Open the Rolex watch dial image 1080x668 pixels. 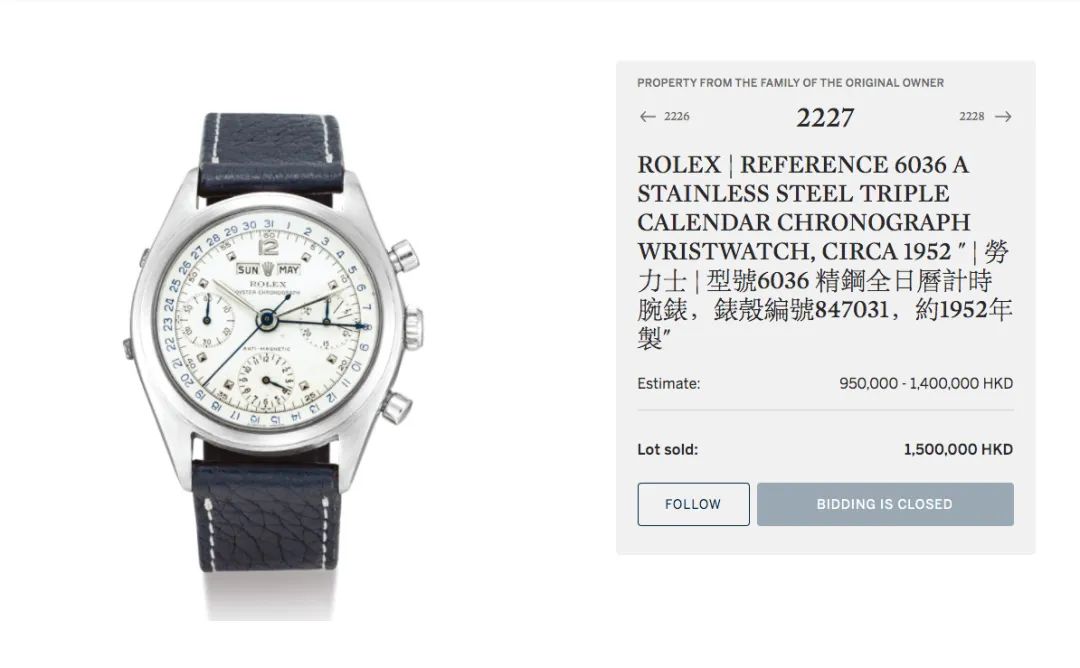click(269, 321)
